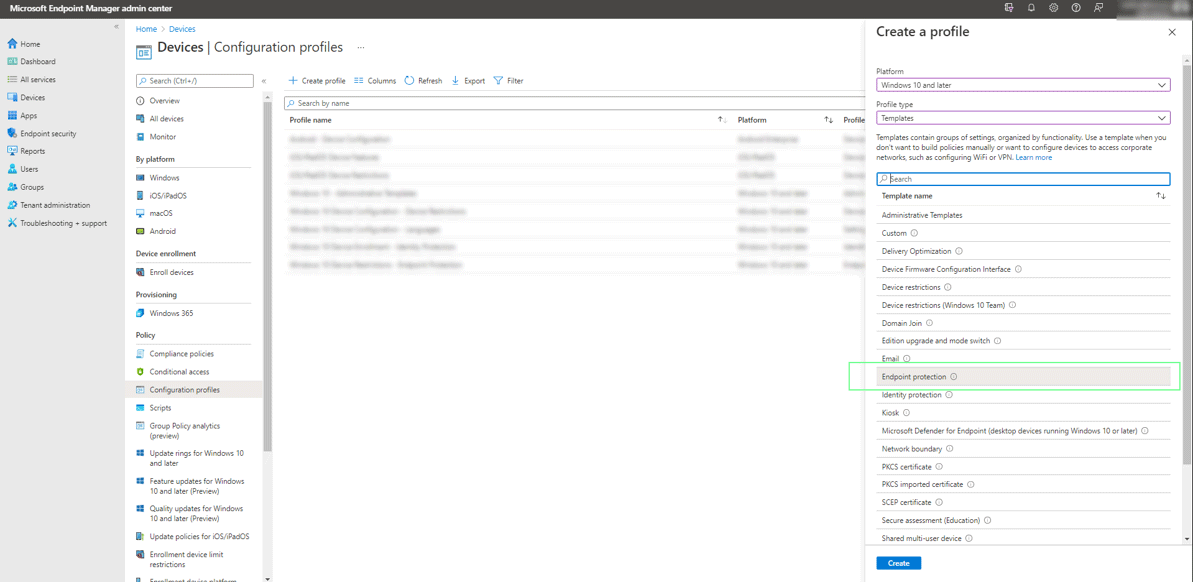The width and height of the screenshot is (1194, 582).
Task: Open the settings gear icon
Action: pos(1053,8)
